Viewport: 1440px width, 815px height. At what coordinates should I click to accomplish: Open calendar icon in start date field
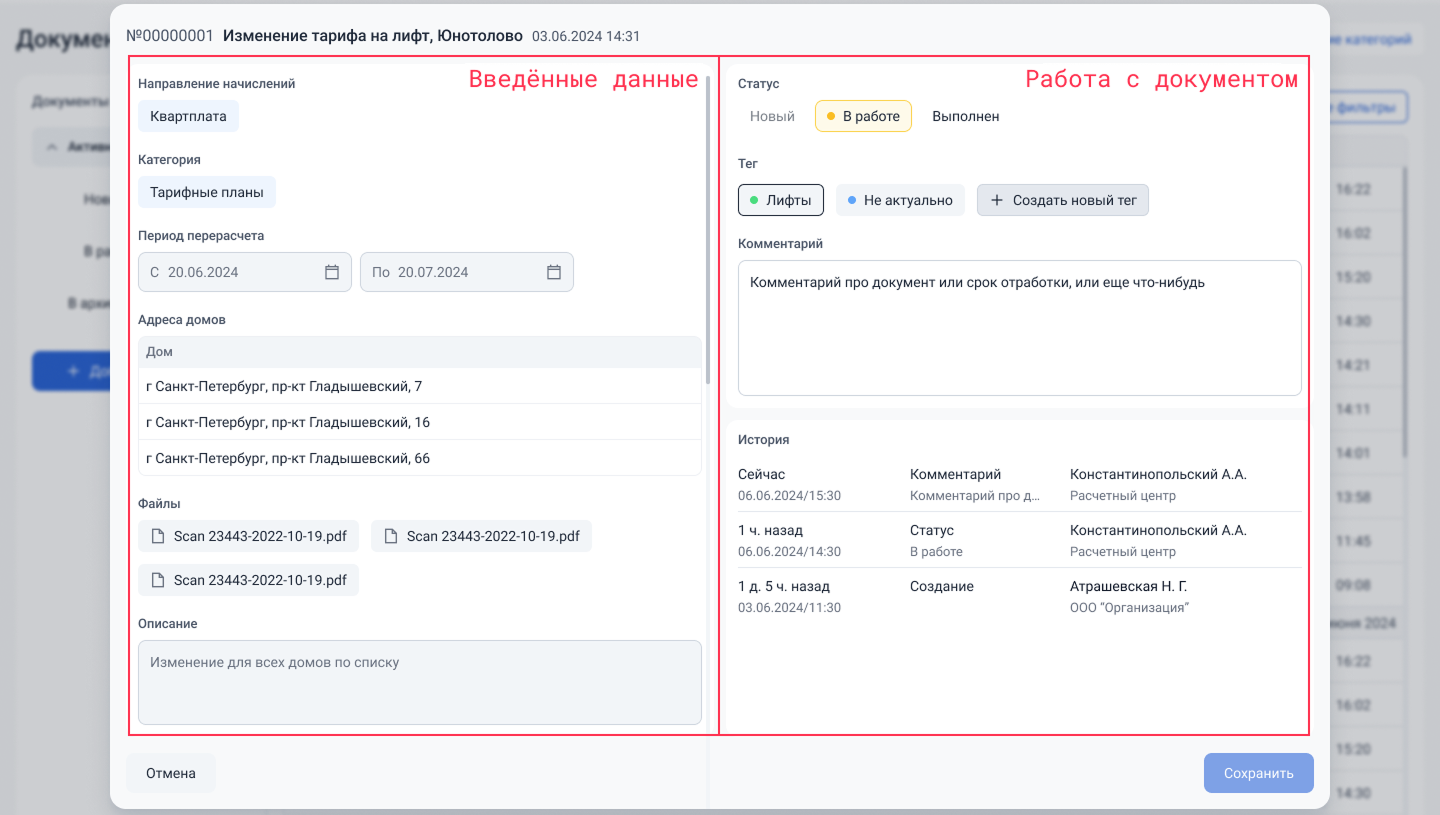[332, 272]
